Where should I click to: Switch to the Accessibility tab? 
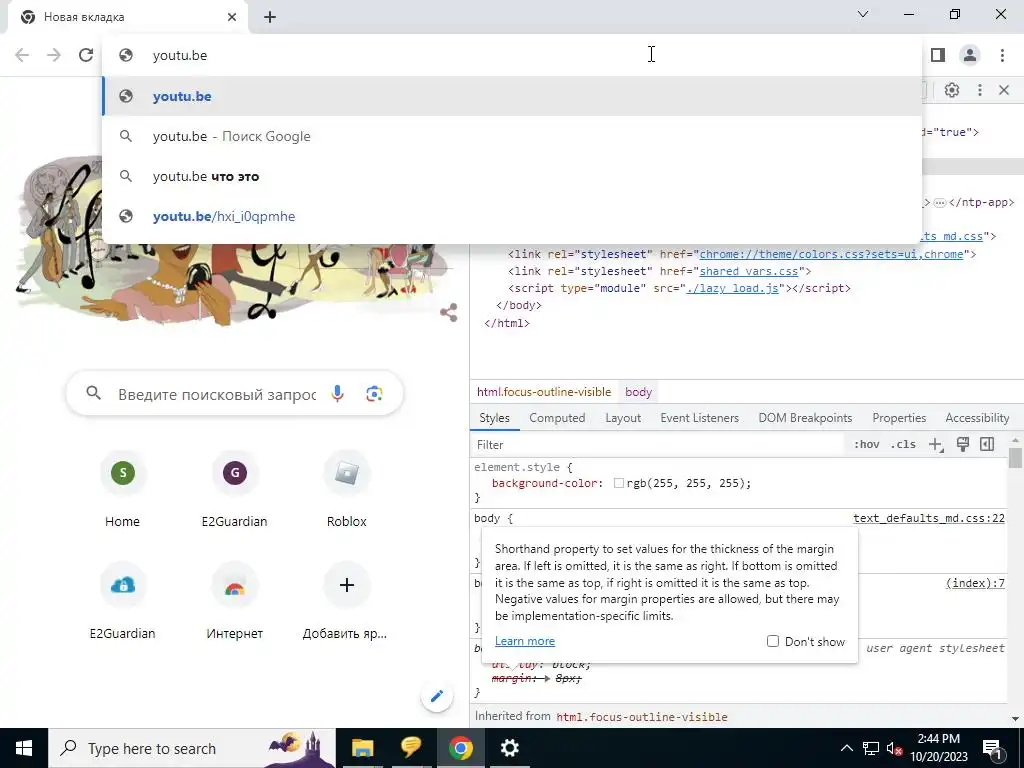tap(977, 418)
